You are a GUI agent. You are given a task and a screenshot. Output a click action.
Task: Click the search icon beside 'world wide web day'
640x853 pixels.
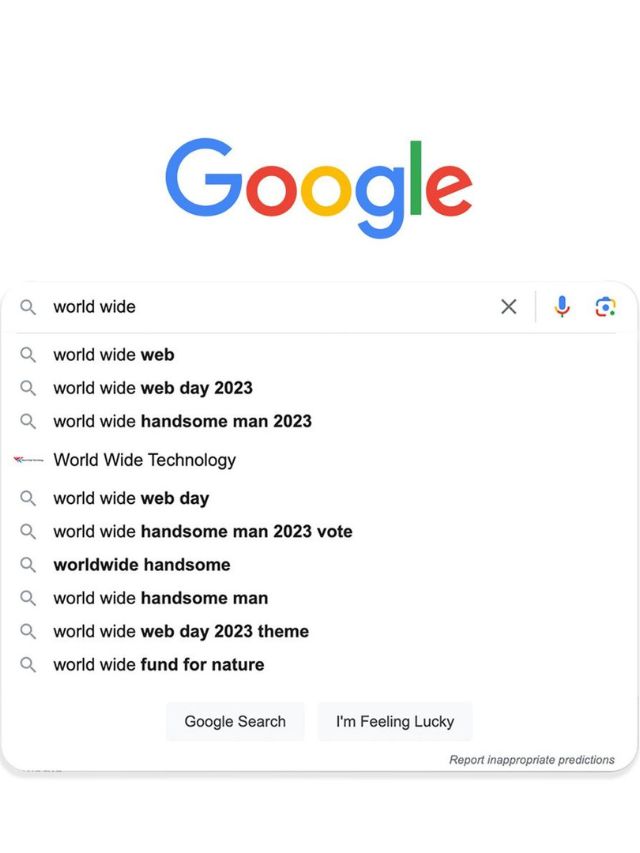tap(29, 498)
